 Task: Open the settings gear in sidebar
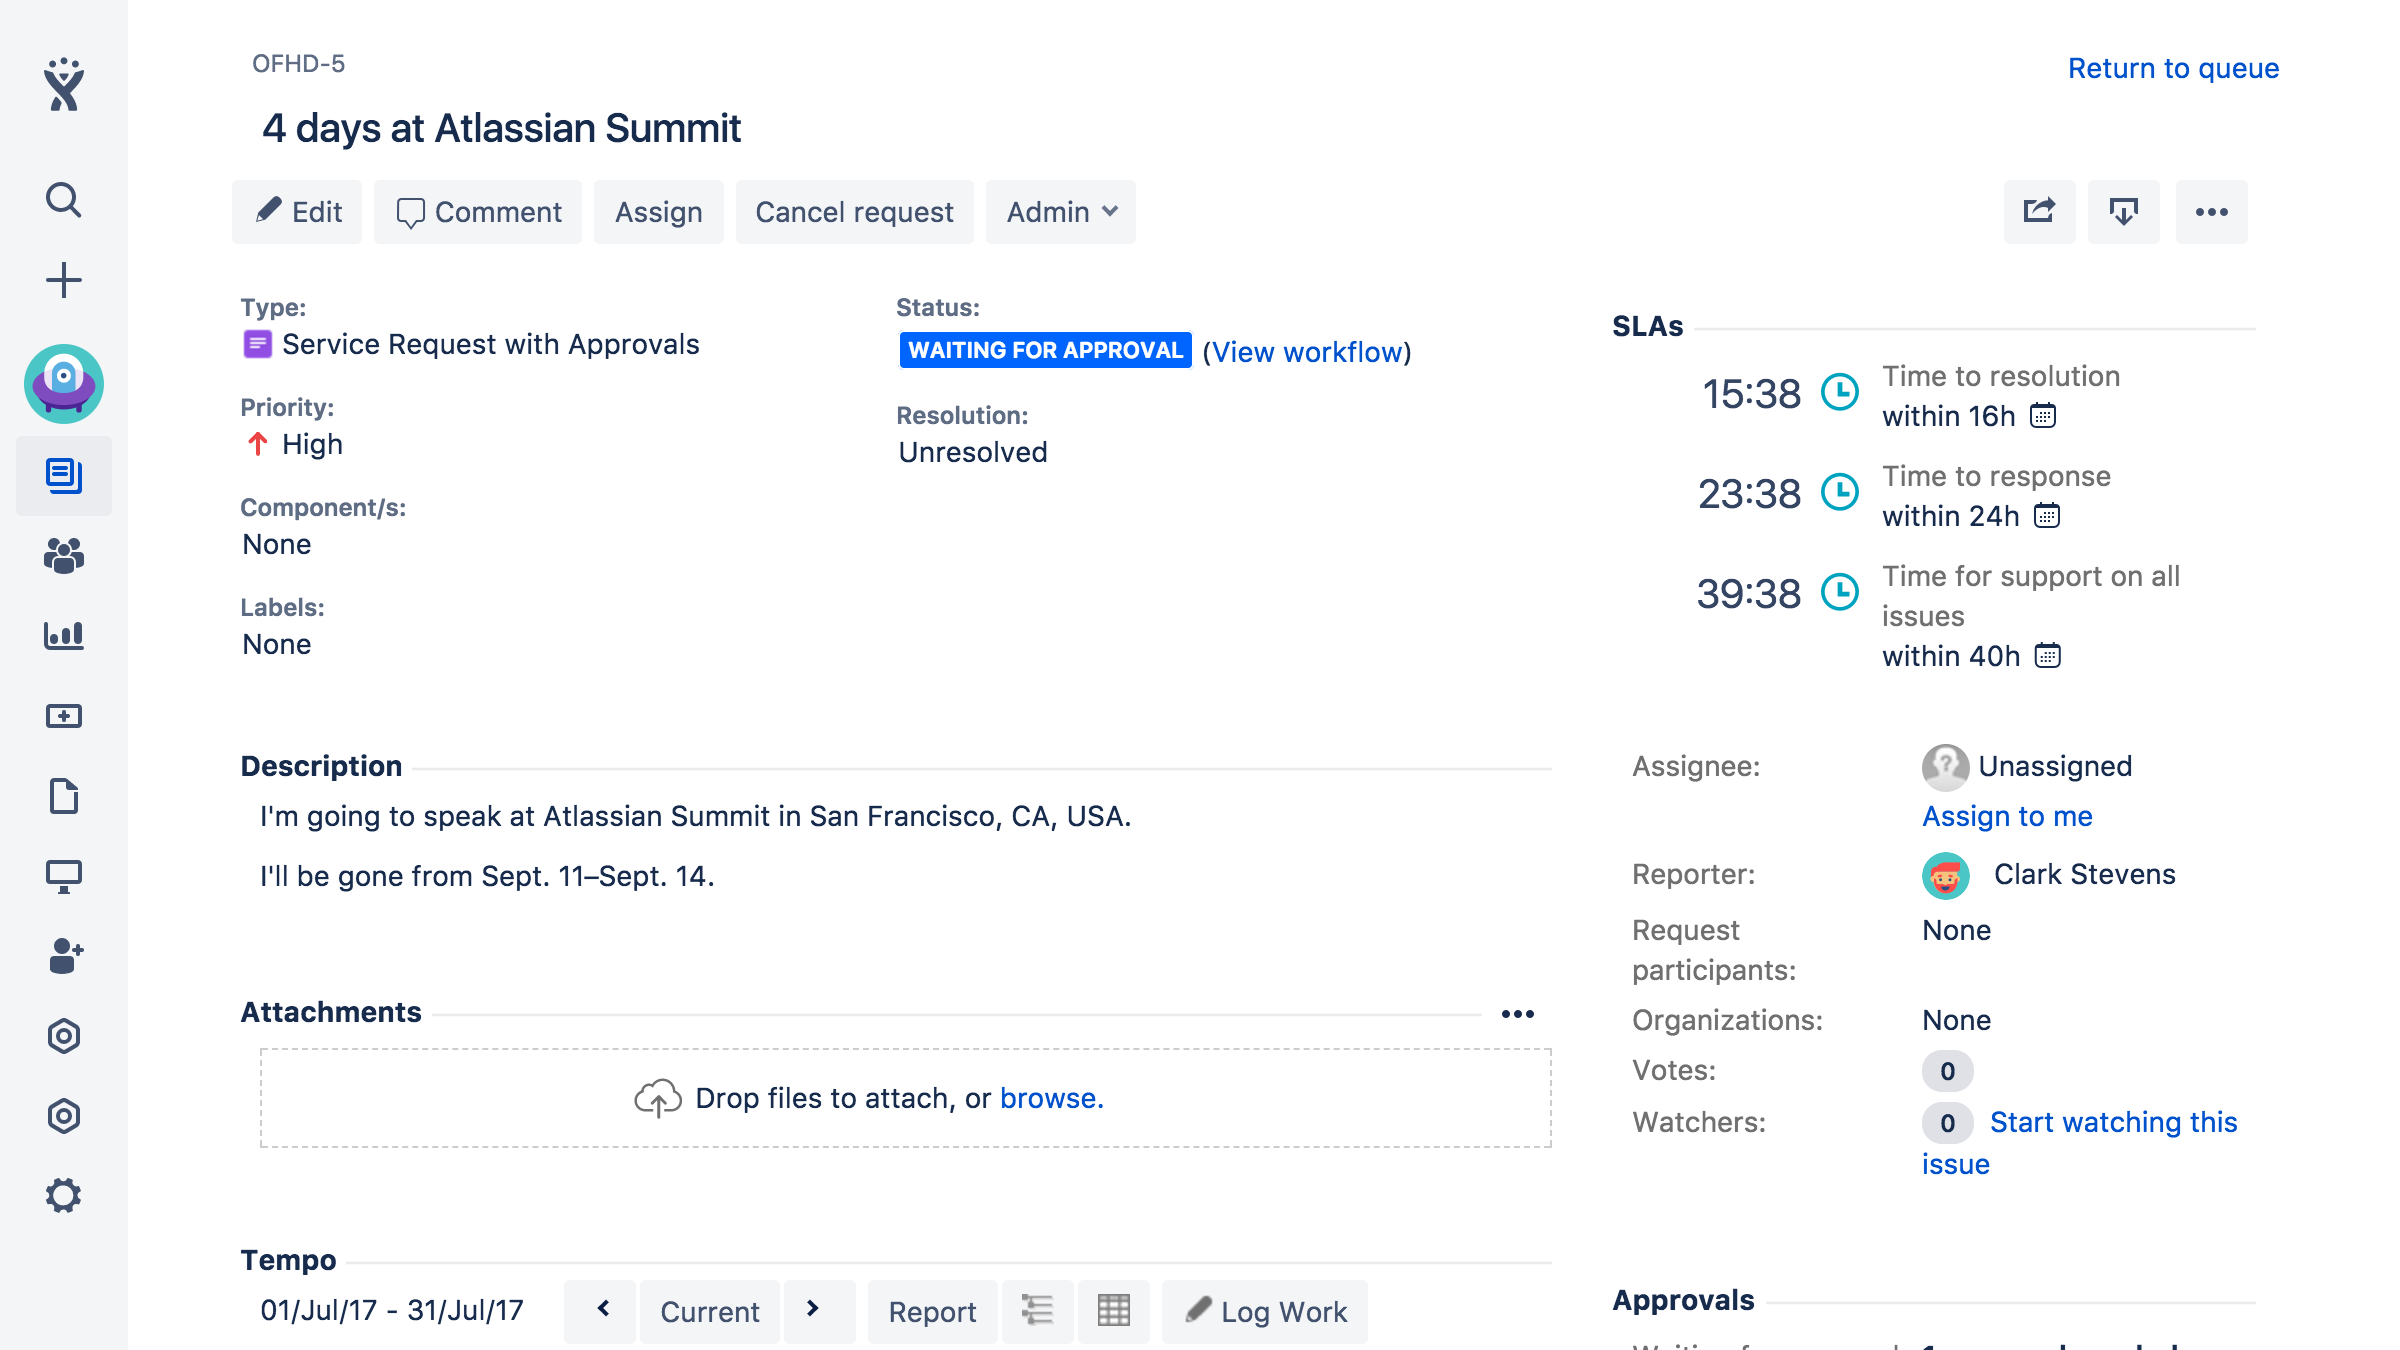click(x=63, y=1196)
